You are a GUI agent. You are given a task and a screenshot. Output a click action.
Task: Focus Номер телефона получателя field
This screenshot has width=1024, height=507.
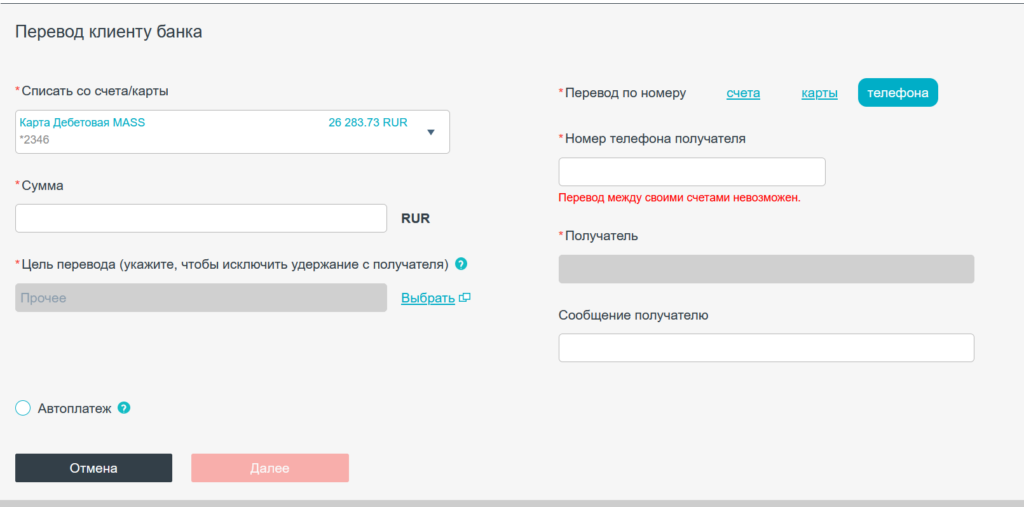[x=692, y=172]
